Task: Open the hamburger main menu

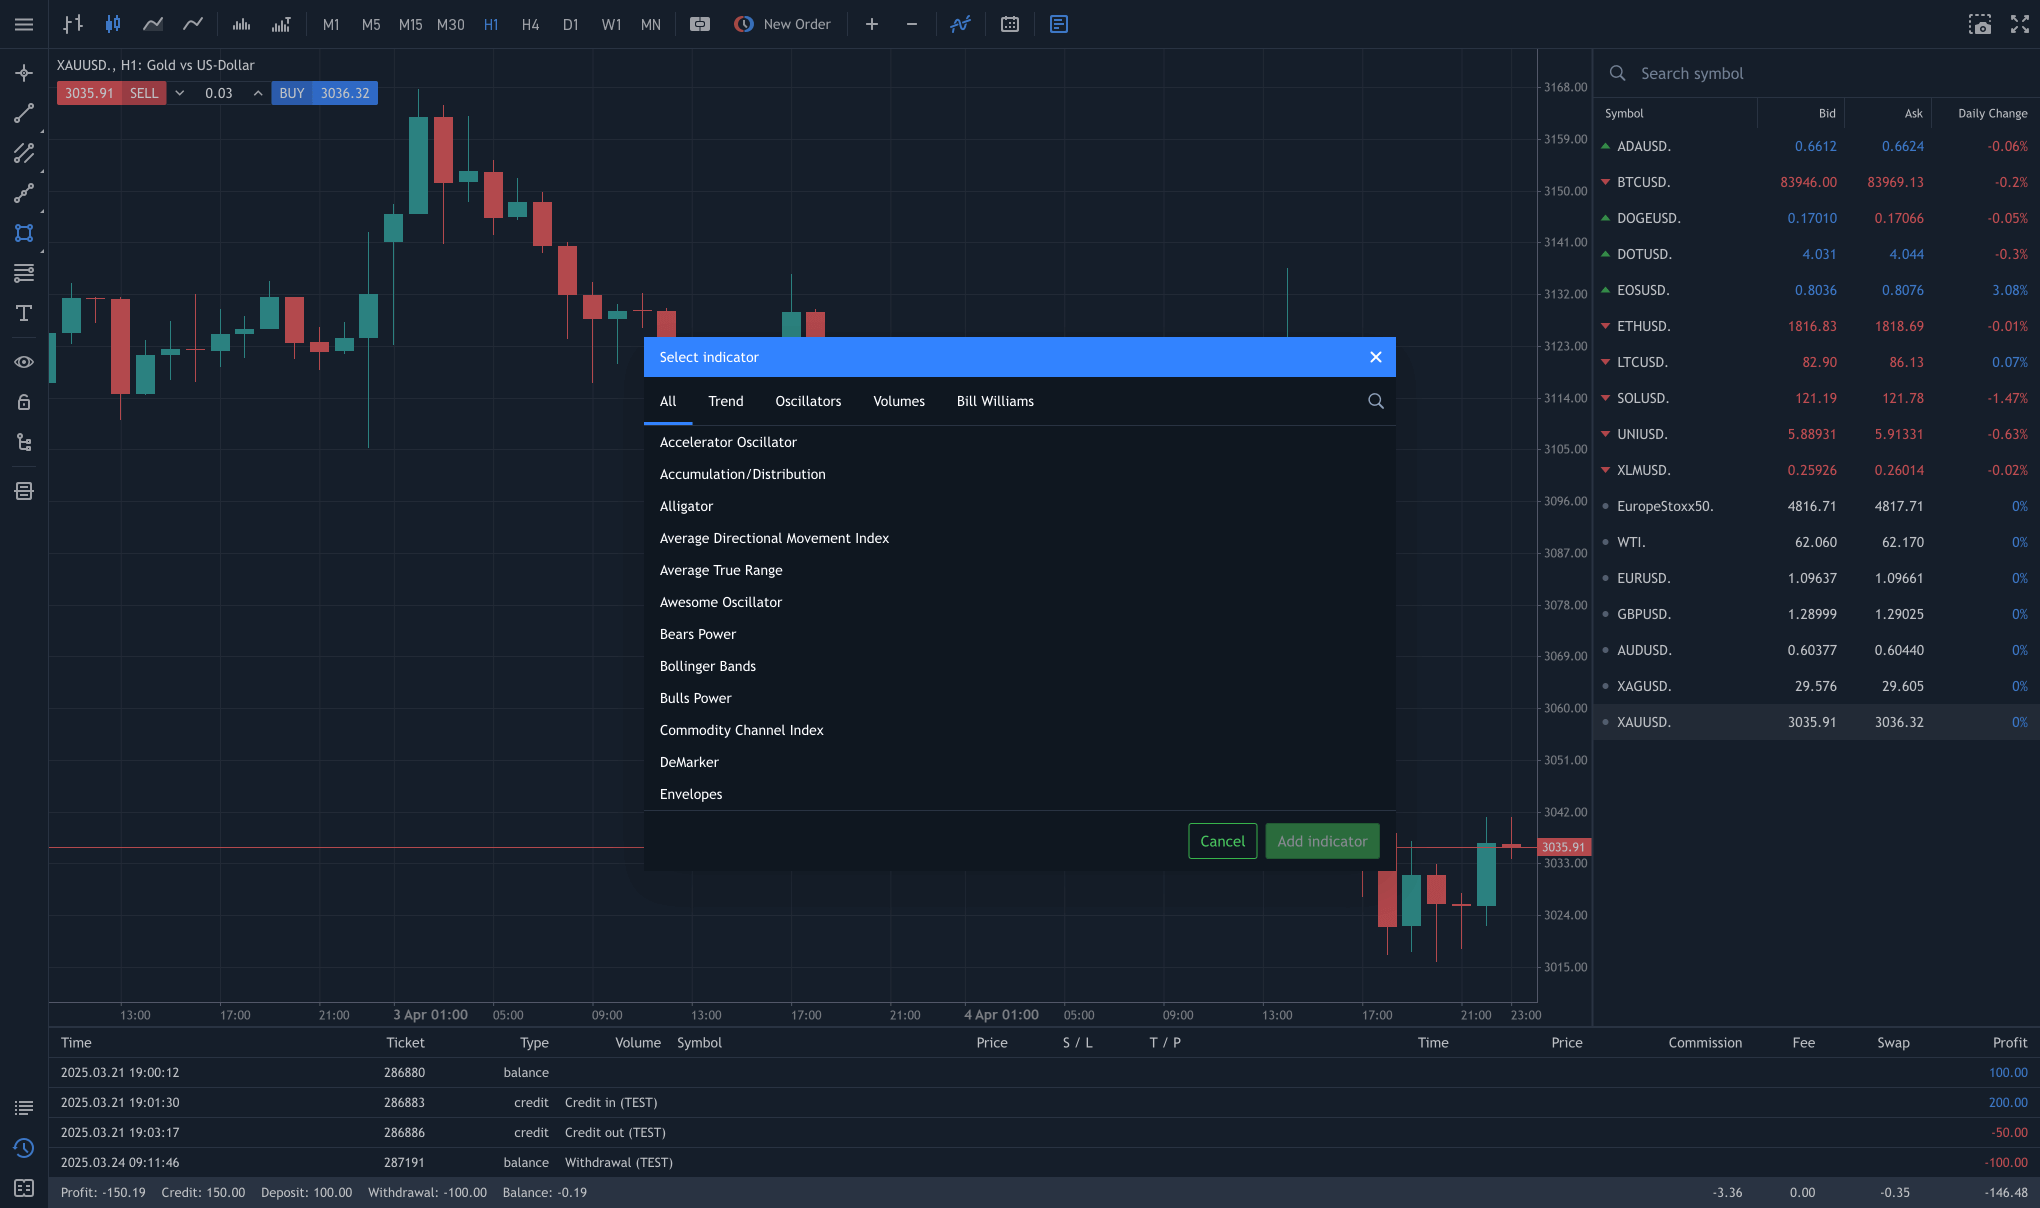Action: tap(24, 24)
